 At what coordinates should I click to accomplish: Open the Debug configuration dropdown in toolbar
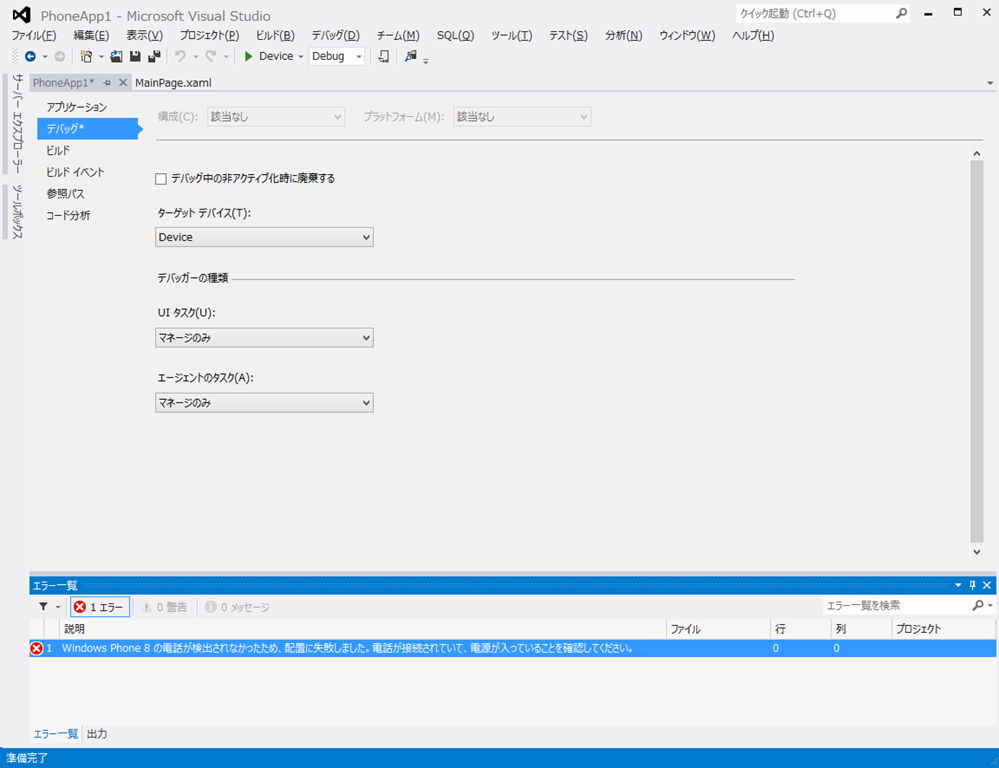336,57
